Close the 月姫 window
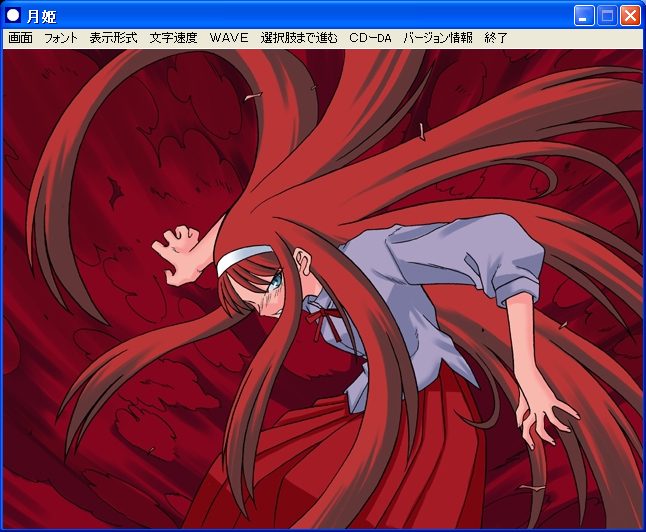The image size is (646, 532). coord(630,16)
